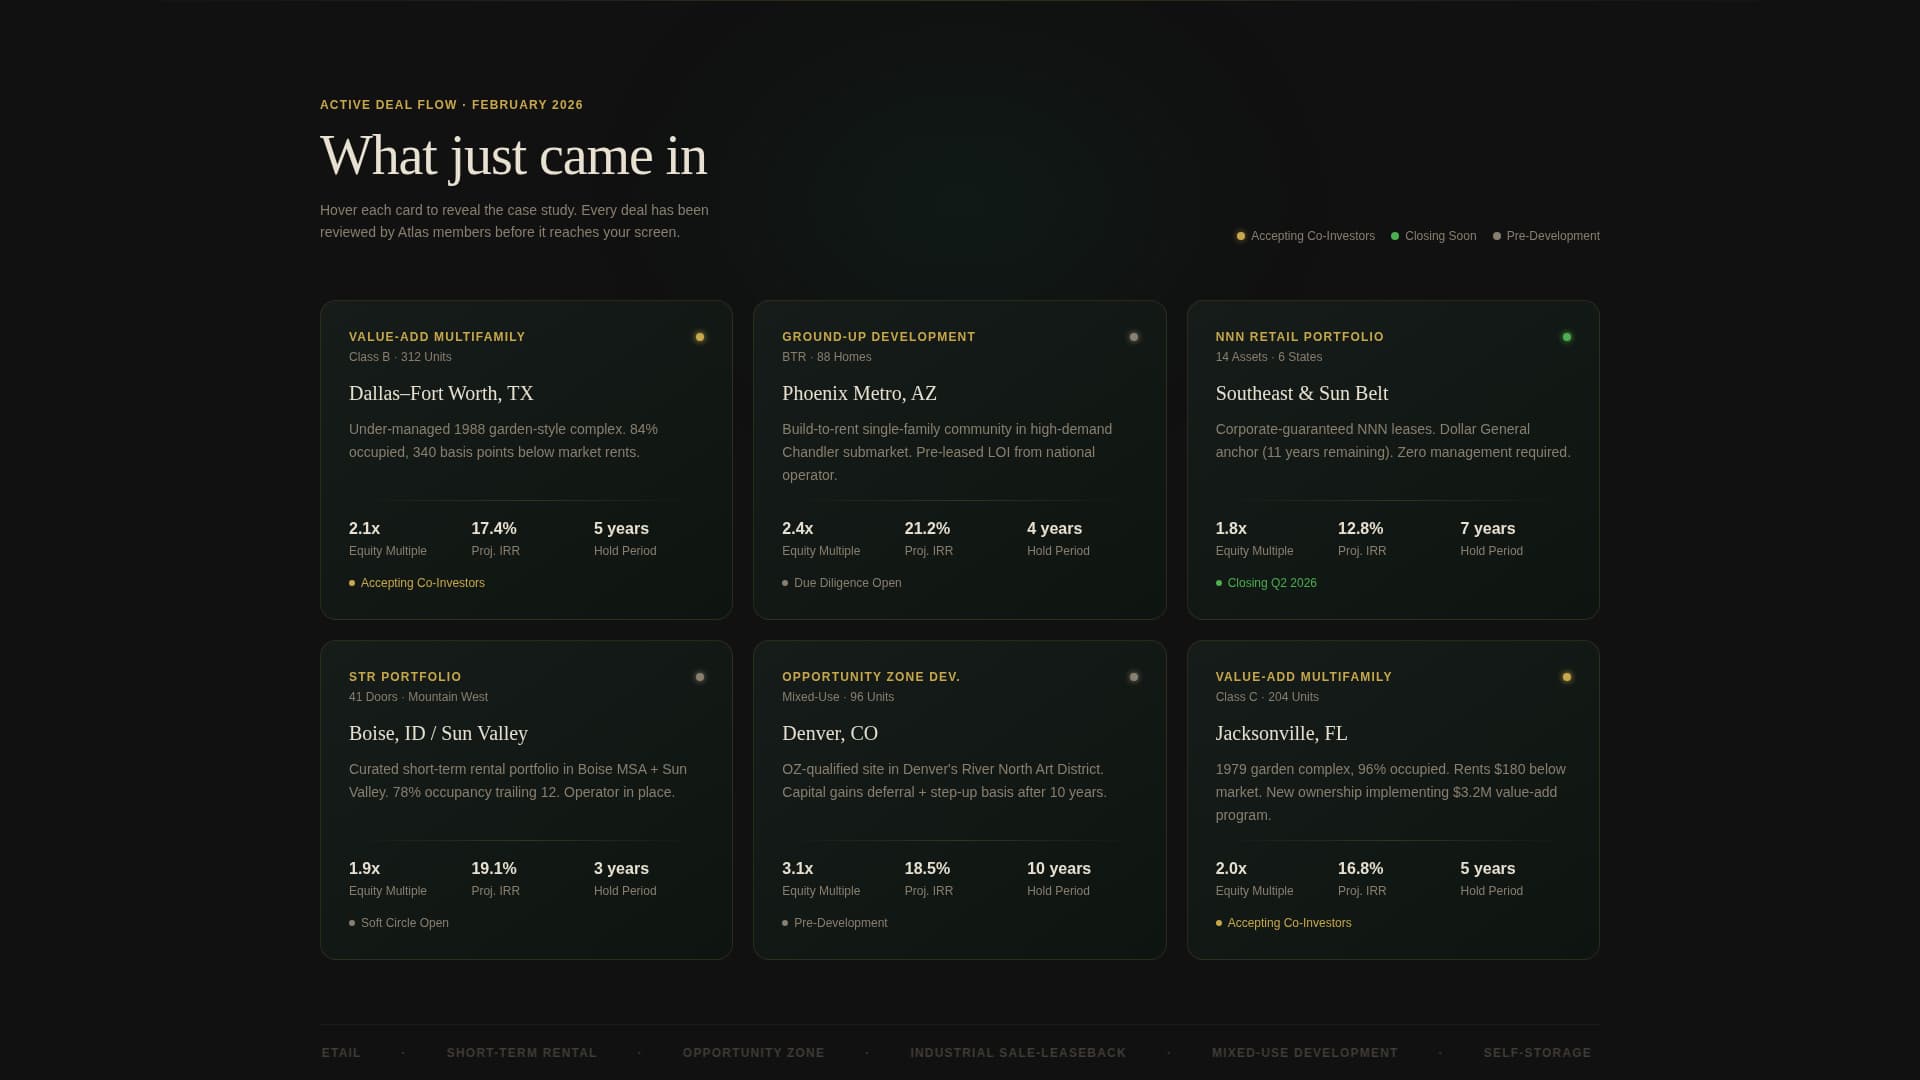The height and width of the screenshot is (1080, 1920).
Task: Expand the Southeast & Sun Belt retail card
Action: (1392, 459)
